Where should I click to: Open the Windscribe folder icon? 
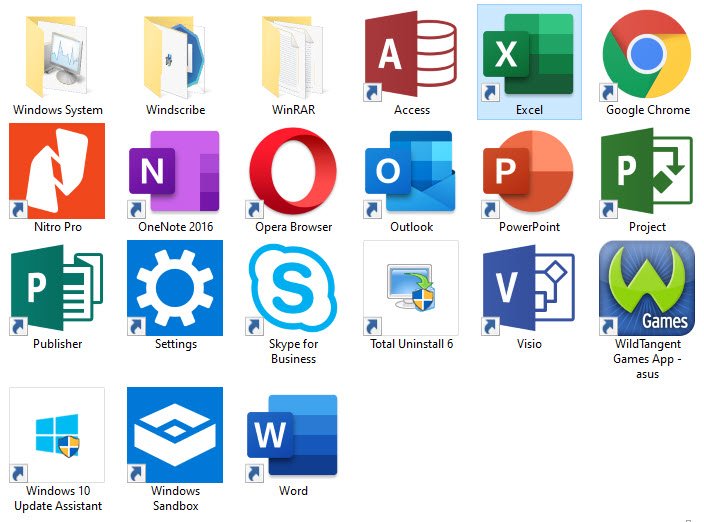(x=175, y=56)
